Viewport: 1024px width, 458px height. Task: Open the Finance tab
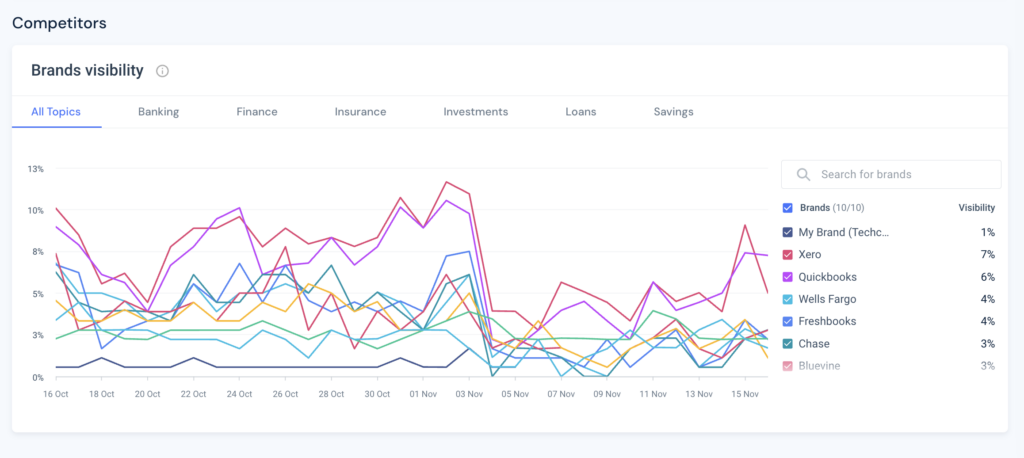pos(257,112)
